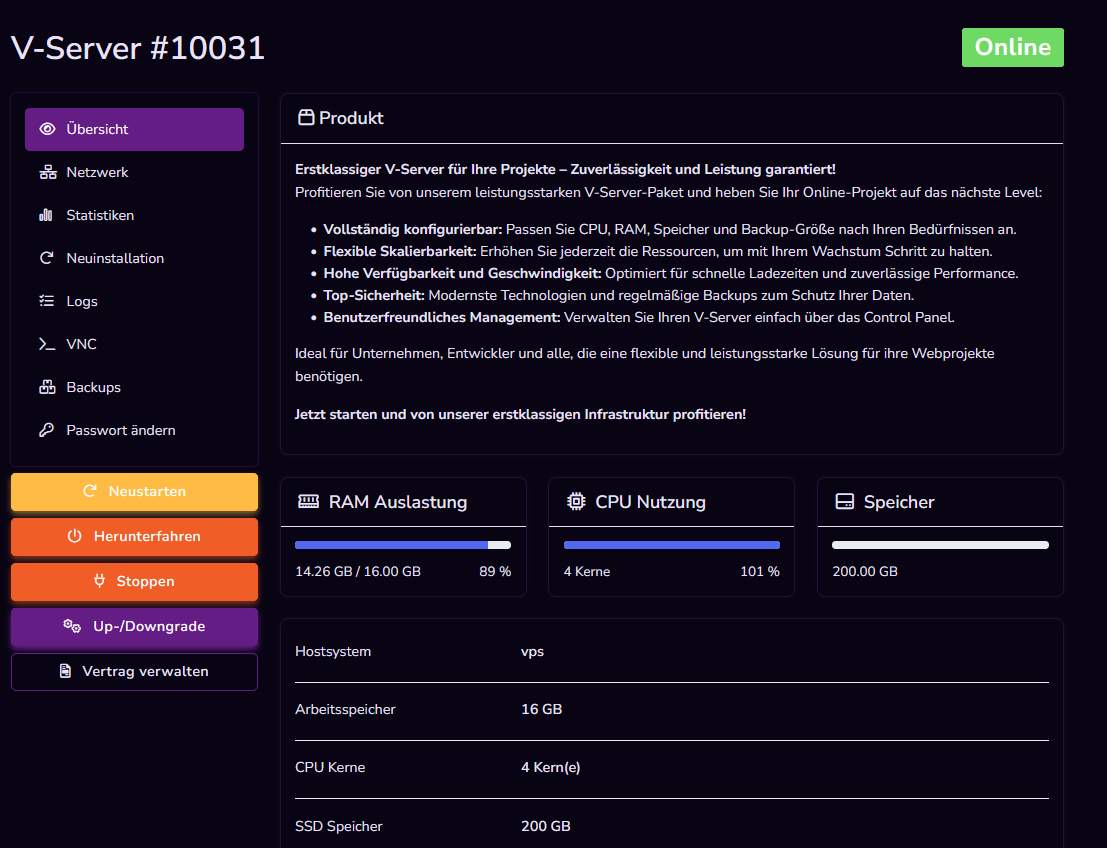Click the 14.26 GB / 16.00 GB value
Screen dimensions: 1107x848
coord(358,571)
